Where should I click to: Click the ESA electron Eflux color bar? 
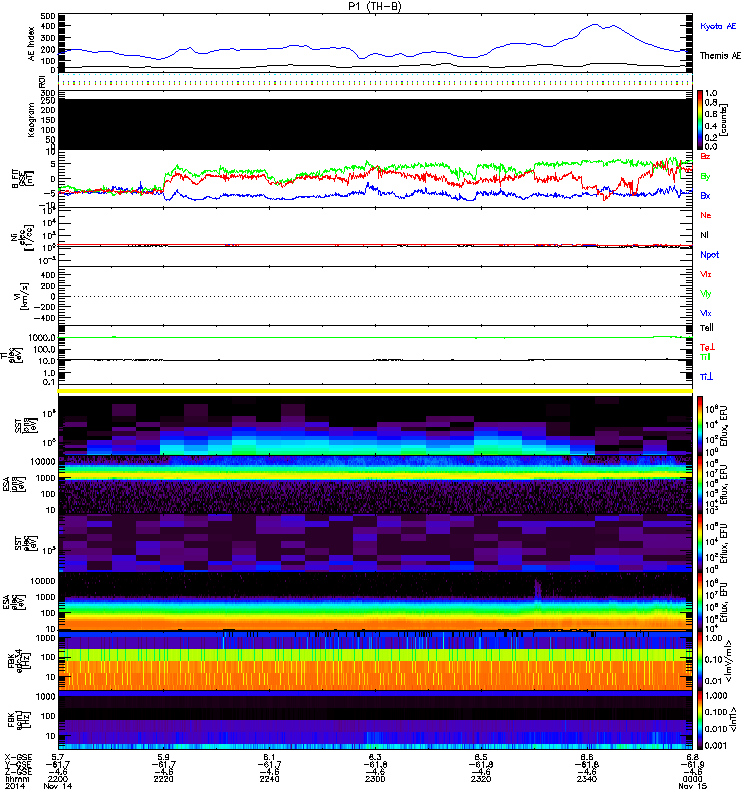tap(700, 602)
